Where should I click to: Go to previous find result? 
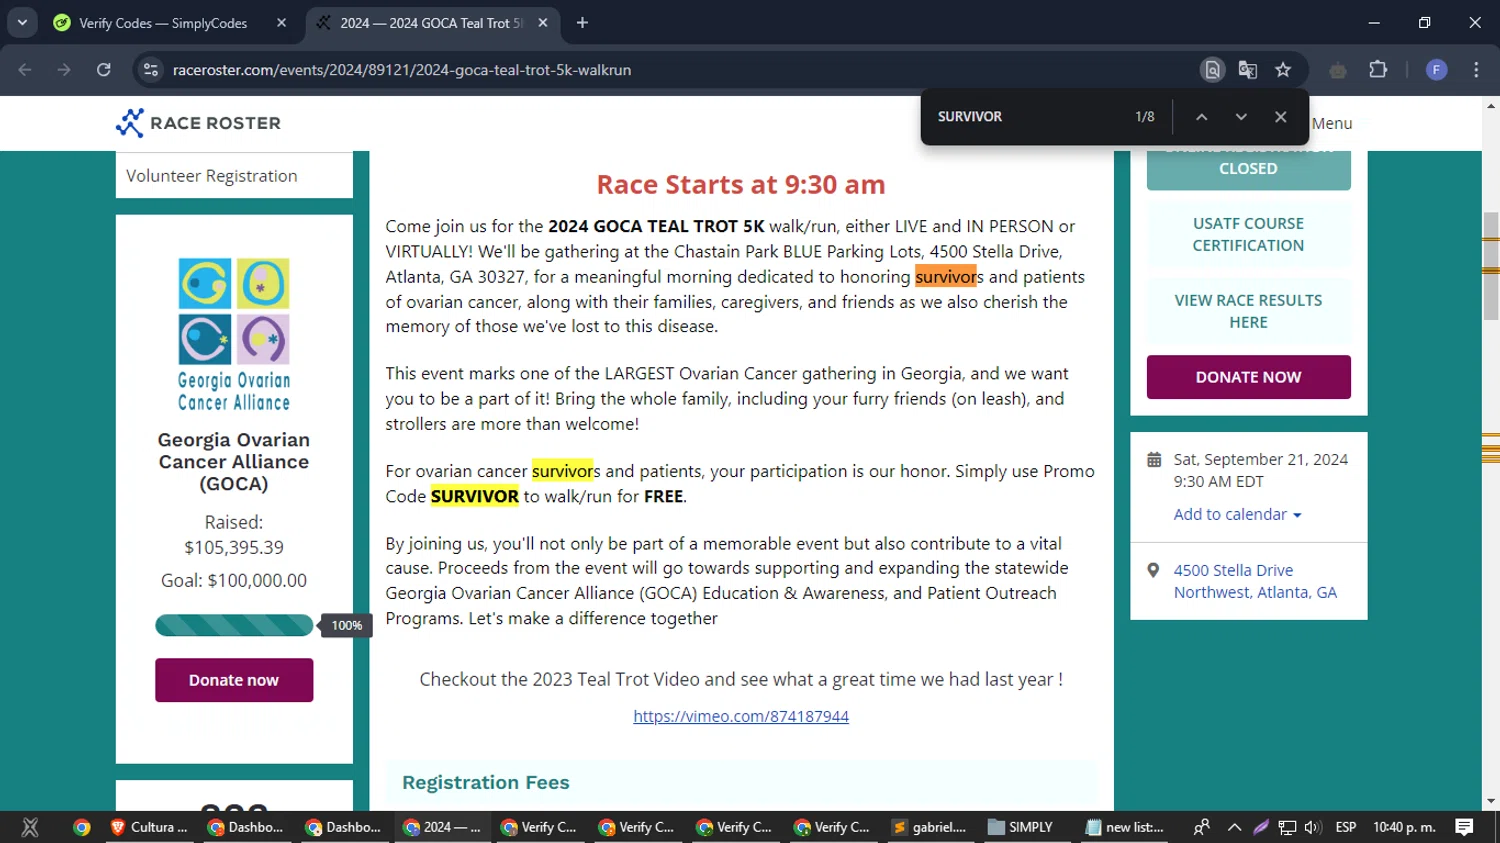(1202, 117)
